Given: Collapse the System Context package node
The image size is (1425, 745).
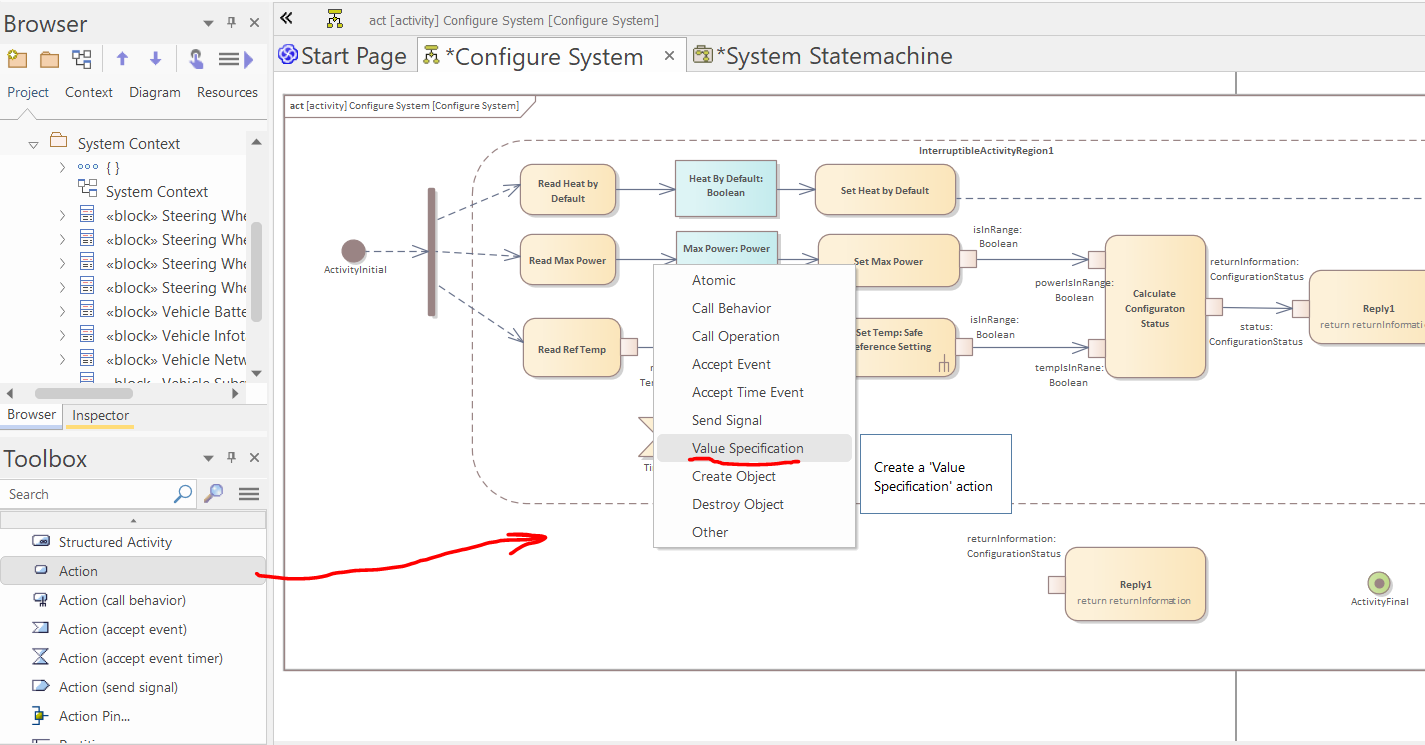Looking at the screenshot, I should click(x=33, y=144).
